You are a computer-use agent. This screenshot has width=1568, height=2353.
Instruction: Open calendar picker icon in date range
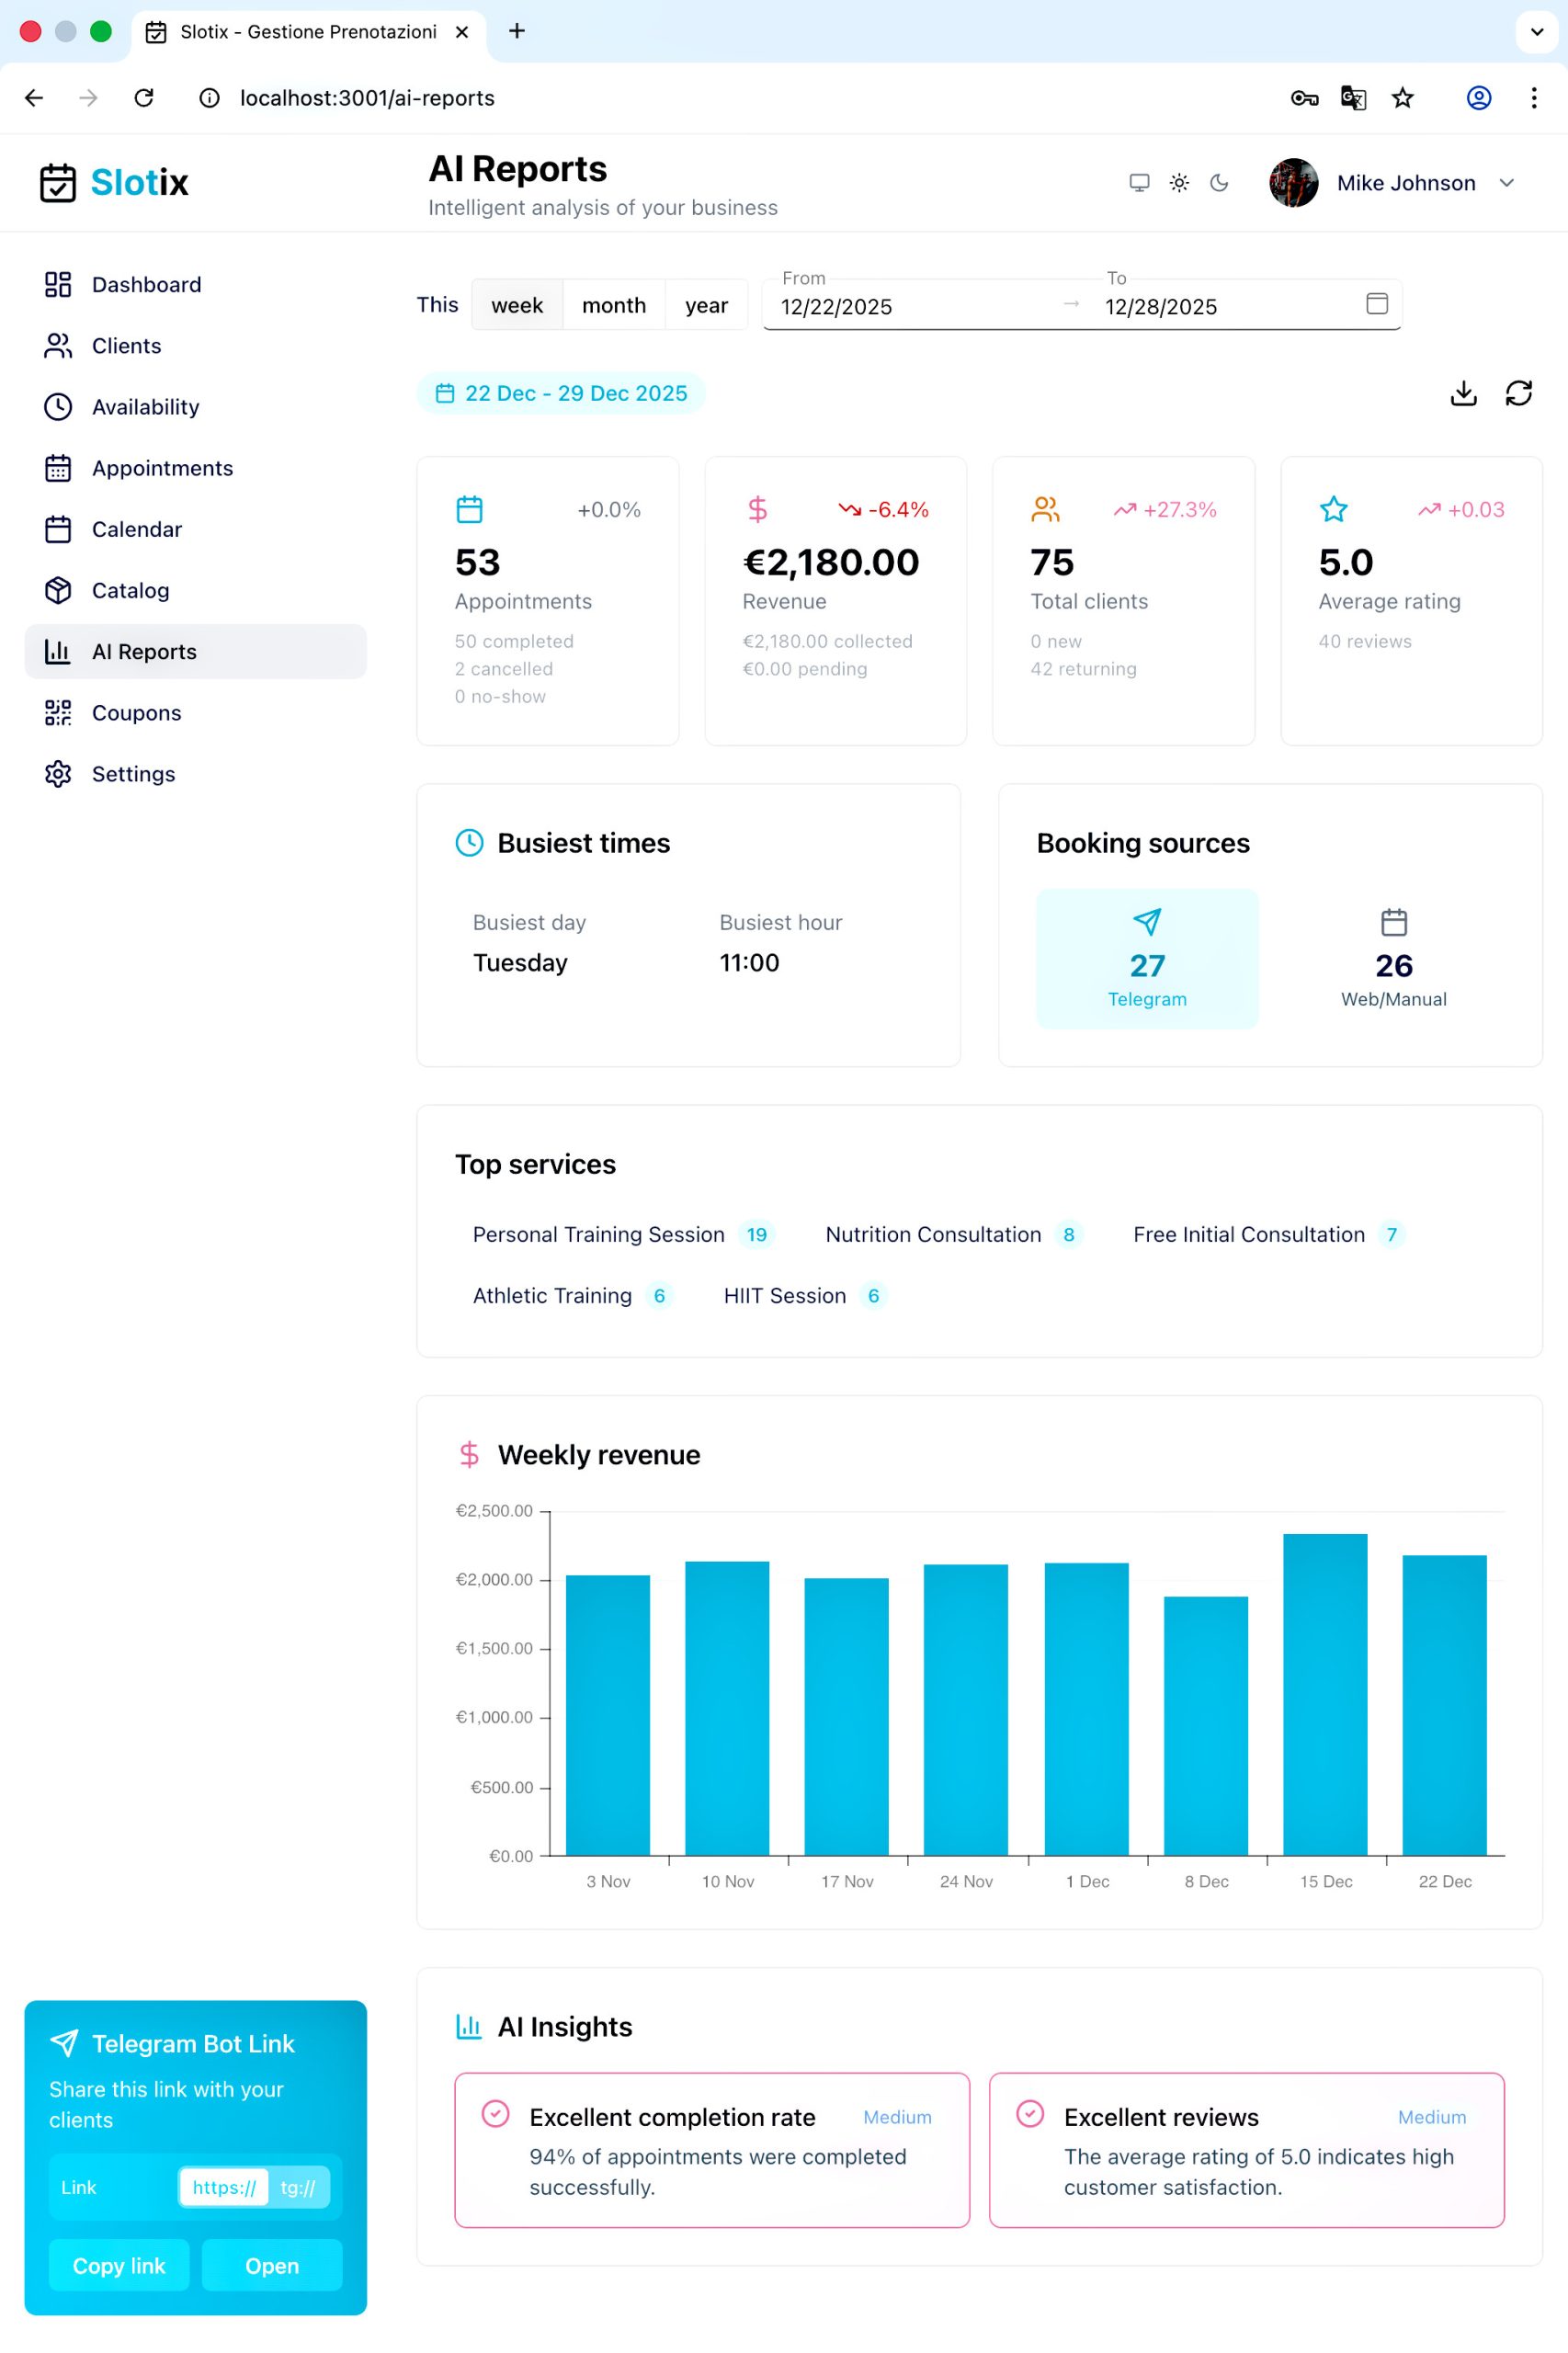[1376, 304]
